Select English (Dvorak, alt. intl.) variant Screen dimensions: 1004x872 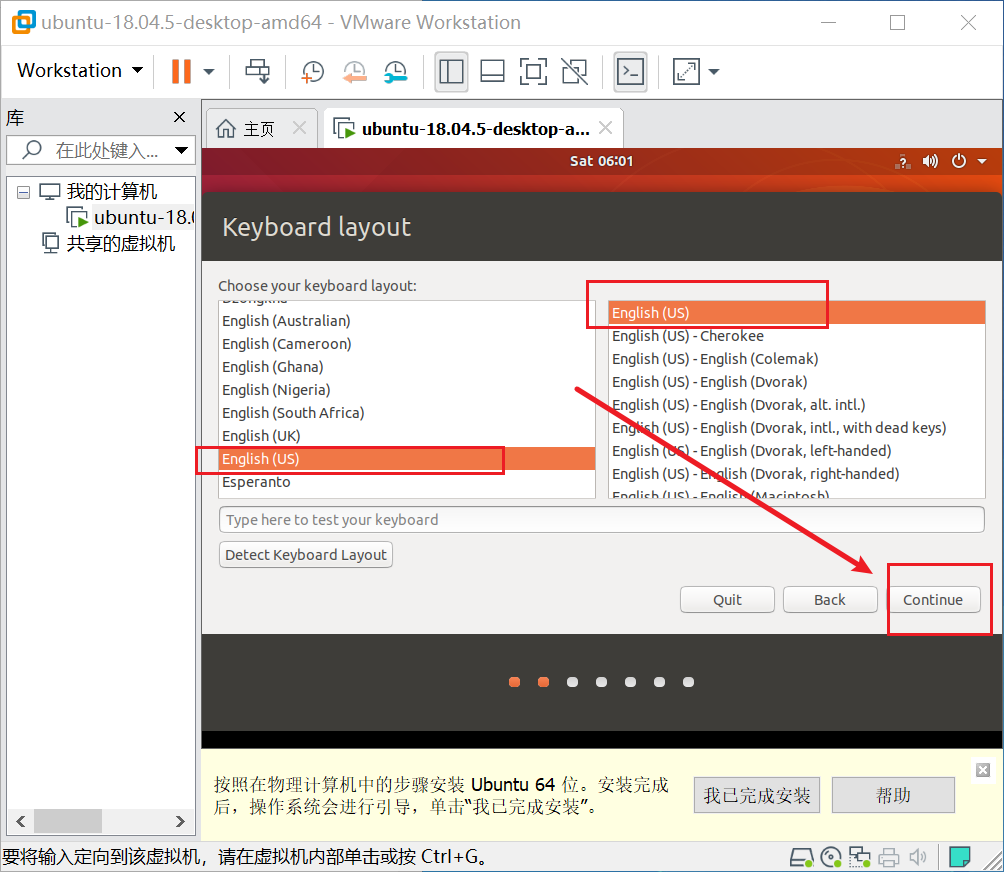tap(797, 405)
